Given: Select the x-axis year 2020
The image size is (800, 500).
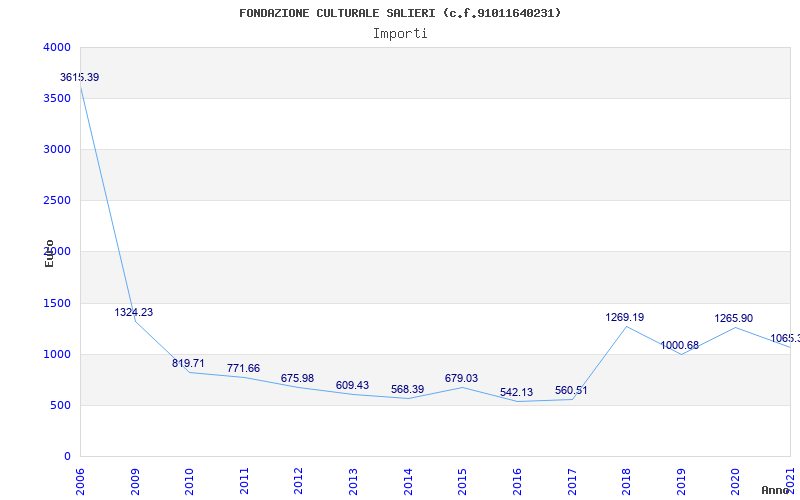Looking at the screenshot, I should 735,481.
